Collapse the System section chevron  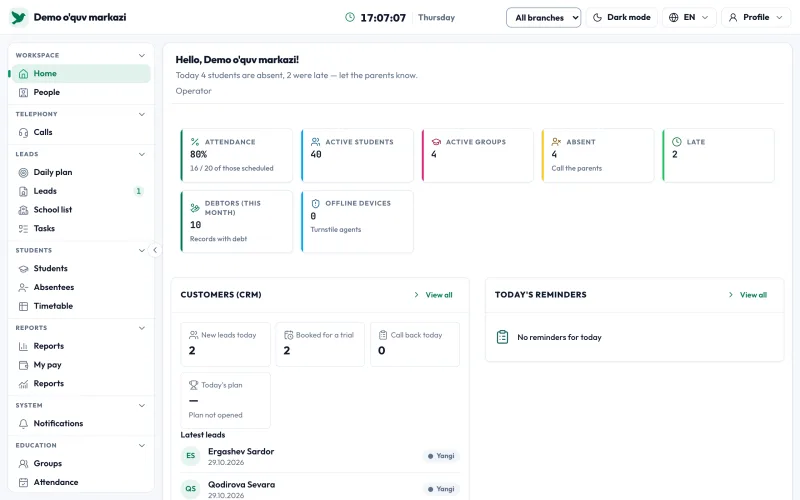(142, 405)
